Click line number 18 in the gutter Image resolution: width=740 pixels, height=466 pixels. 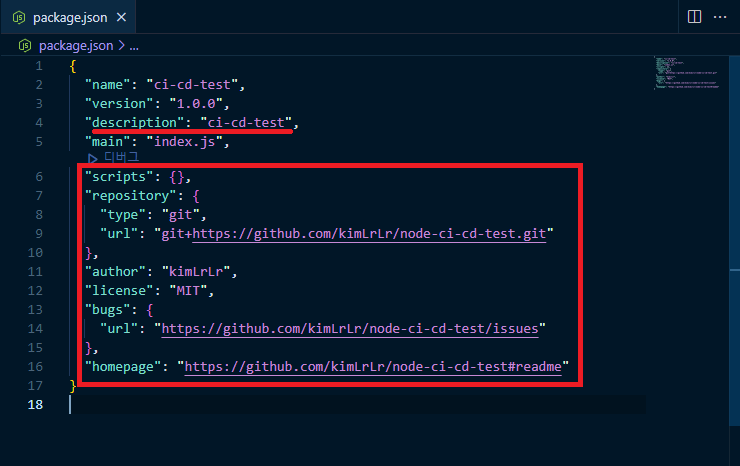coord(35,405)
